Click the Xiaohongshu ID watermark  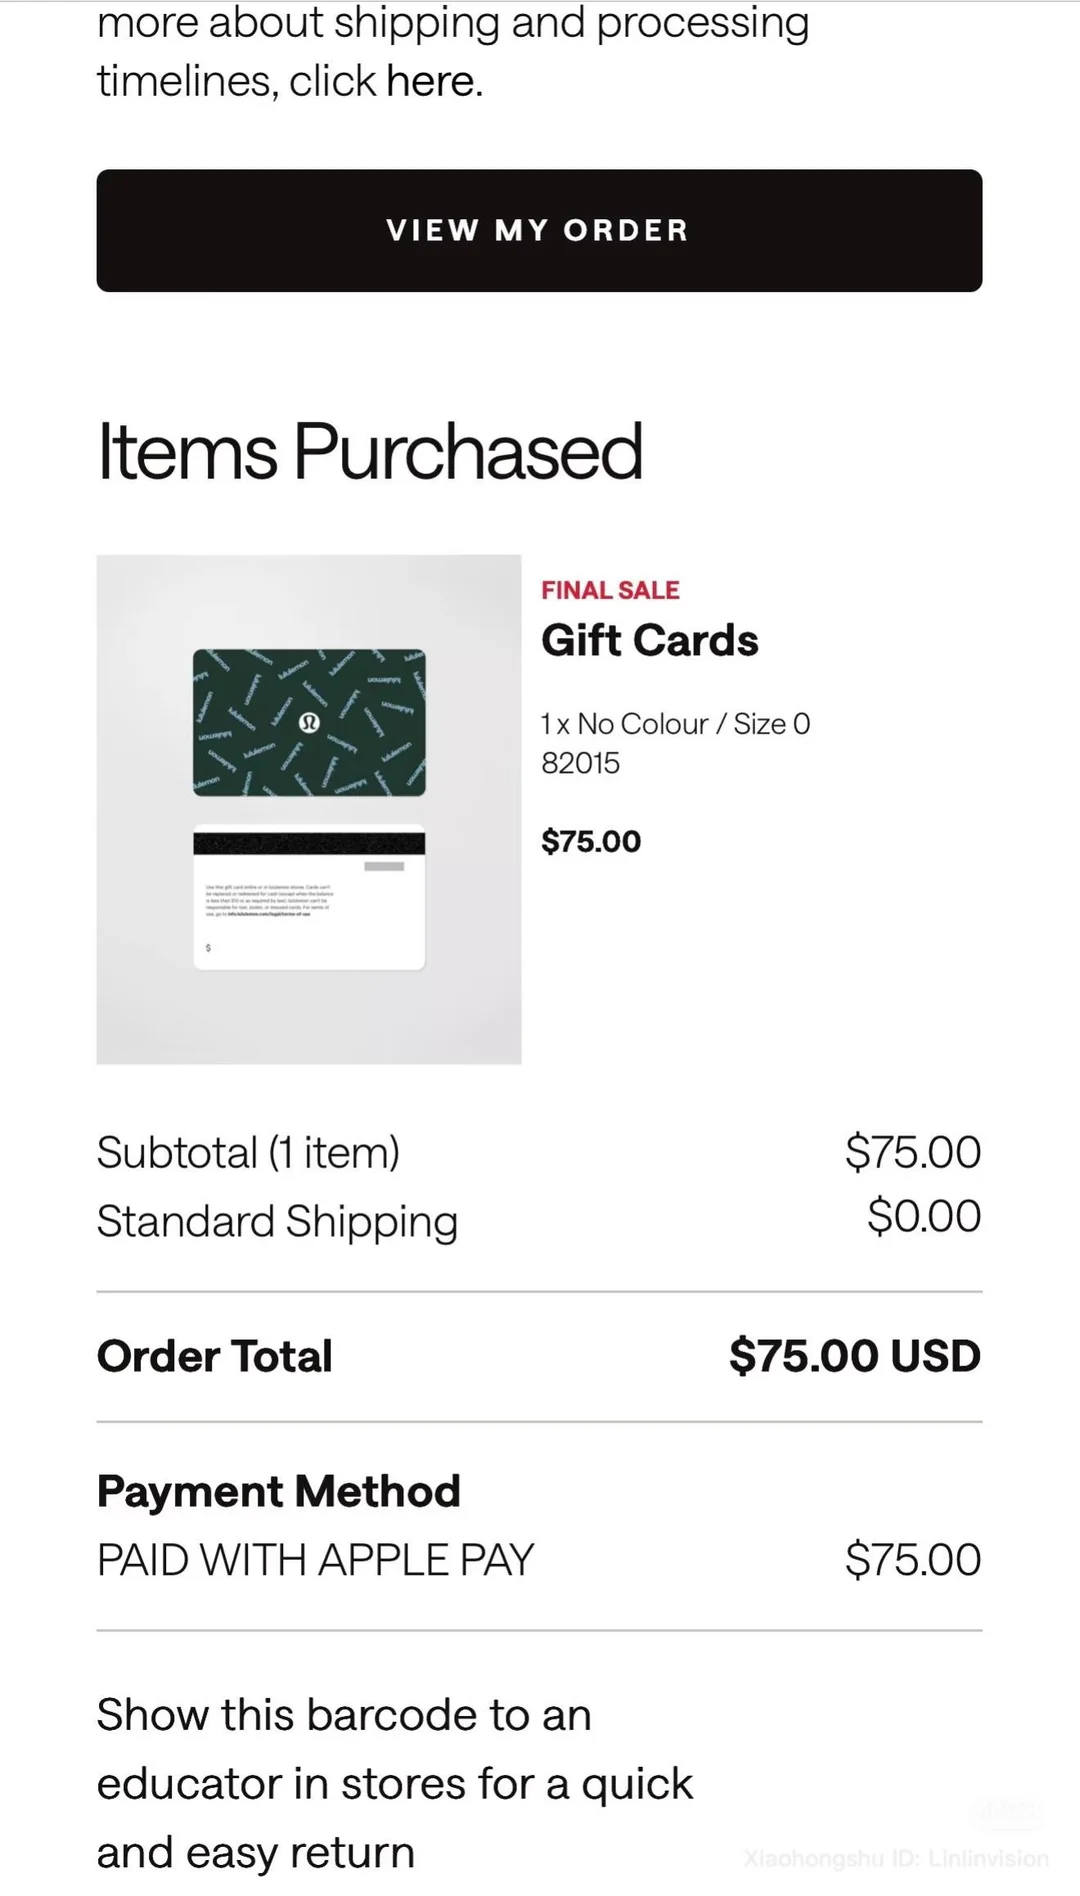point(896,1859)
